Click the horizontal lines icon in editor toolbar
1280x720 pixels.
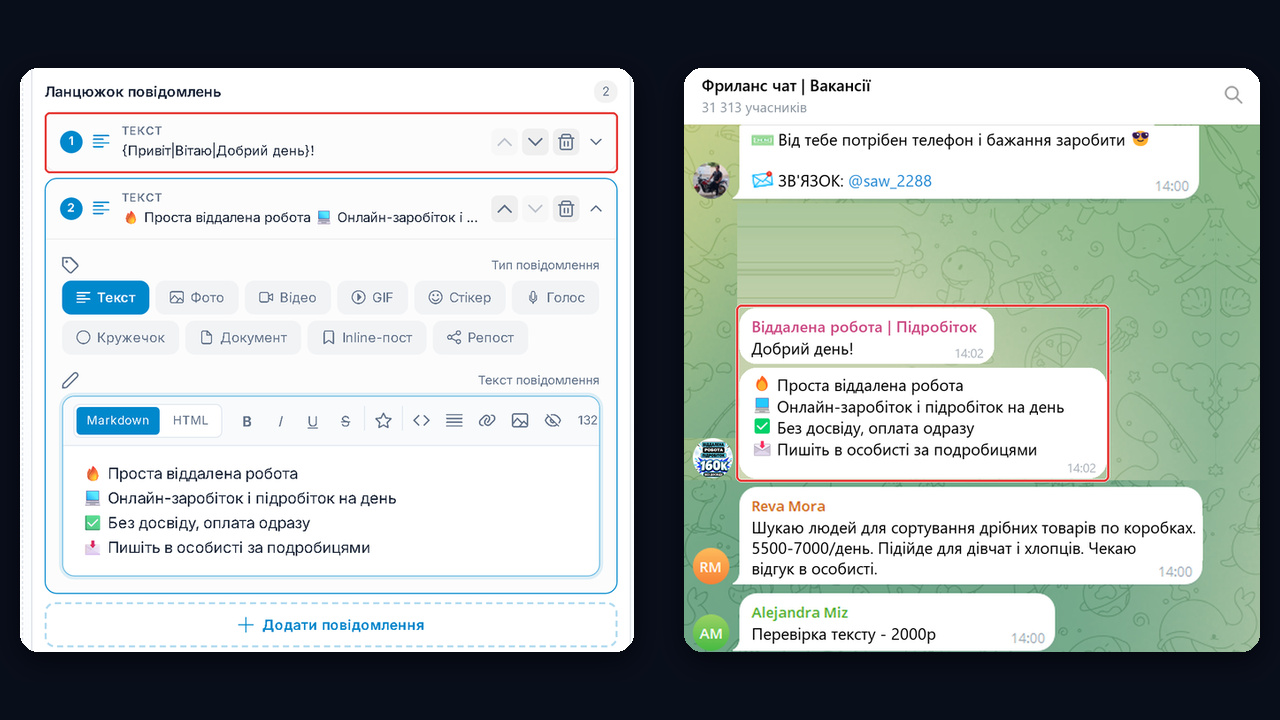pyautogui.click(x=454, y=421)
